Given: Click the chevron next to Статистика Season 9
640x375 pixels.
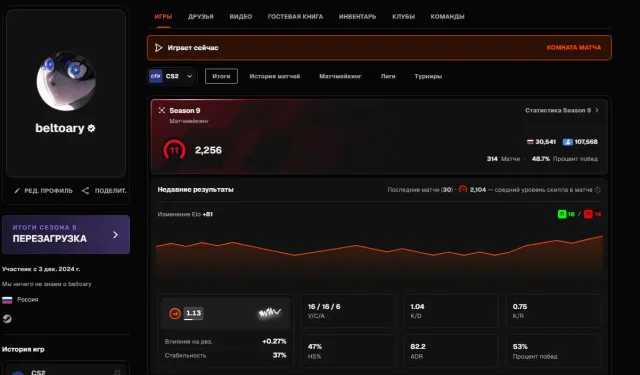Looking at the screenshot, I should 597,111.
